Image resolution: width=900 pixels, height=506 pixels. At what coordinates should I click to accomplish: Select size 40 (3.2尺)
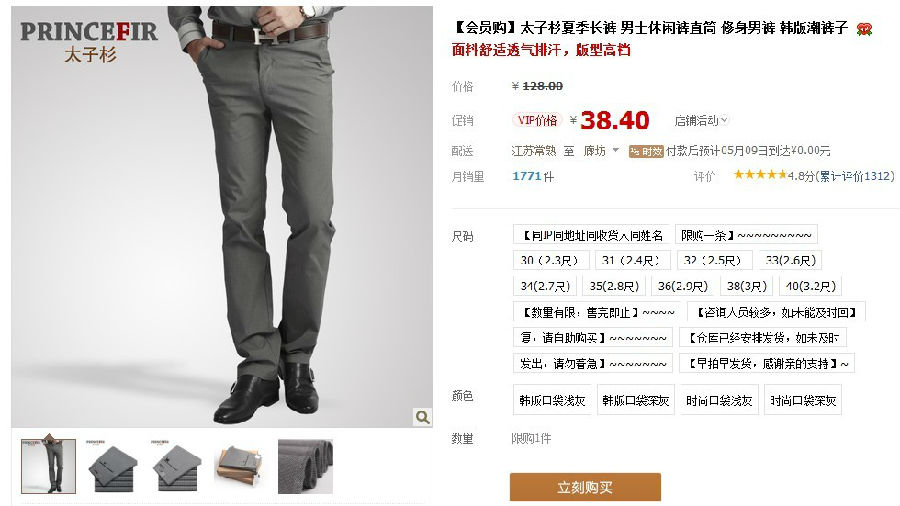(x=810, y=286)
